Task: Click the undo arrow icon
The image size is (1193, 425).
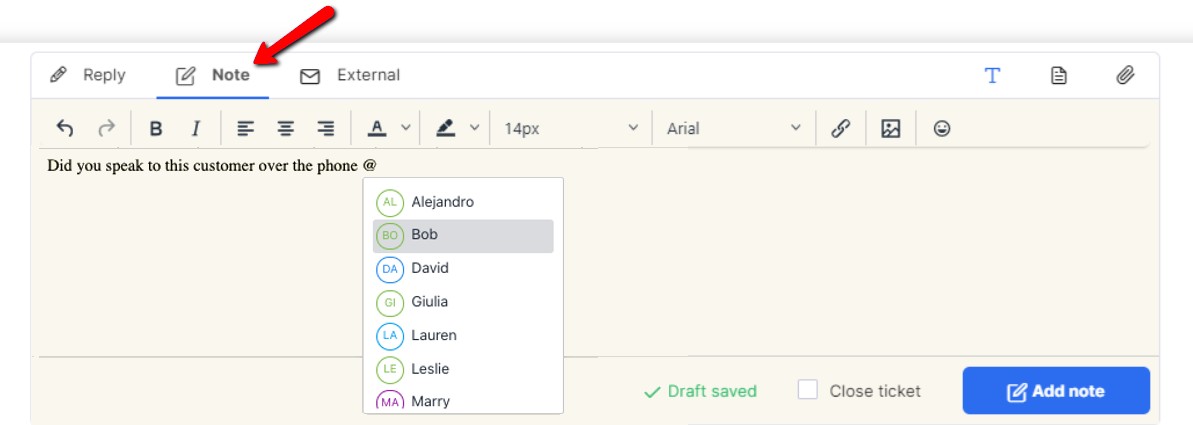Action: coord(65,128)
